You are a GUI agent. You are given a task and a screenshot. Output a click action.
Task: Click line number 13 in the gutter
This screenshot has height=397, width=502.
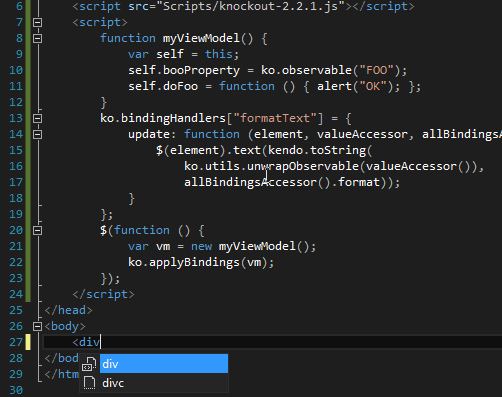16,118
